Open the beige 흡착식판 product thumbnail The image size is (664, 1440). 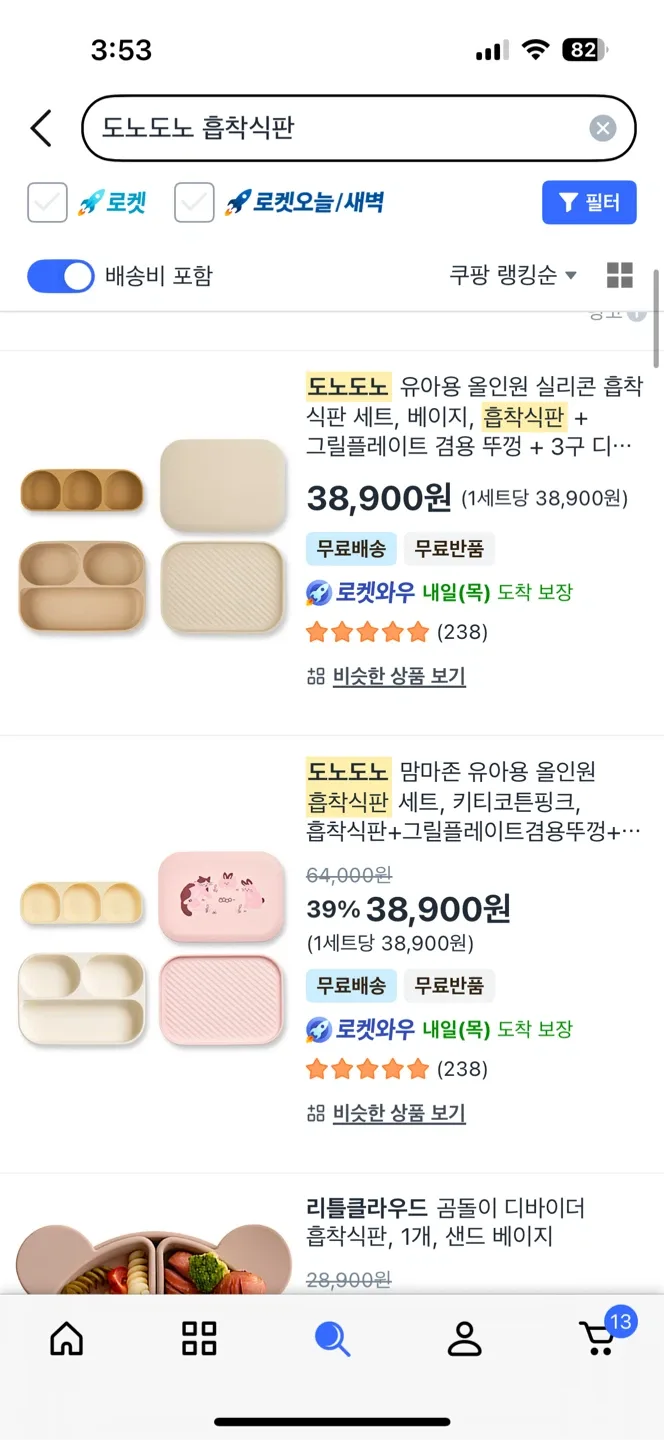[153, 536]
